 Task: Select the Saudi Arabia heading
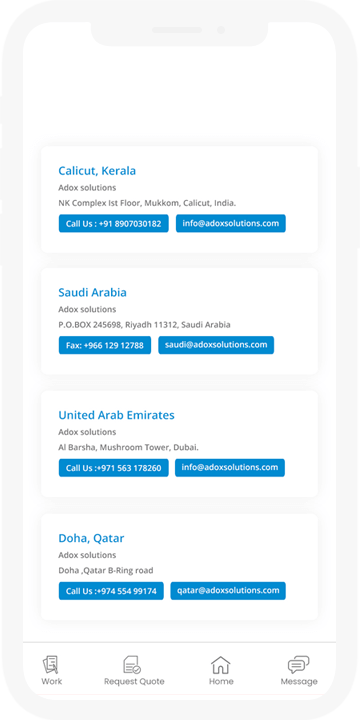pos(92,292)
